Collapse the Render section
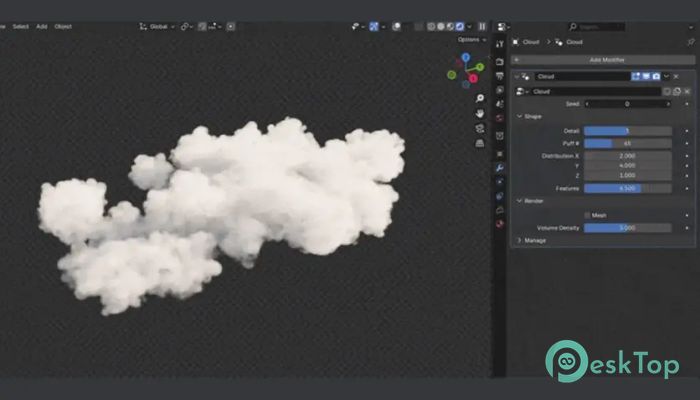This screenshot has height=400, width=700. pos(519,201)
